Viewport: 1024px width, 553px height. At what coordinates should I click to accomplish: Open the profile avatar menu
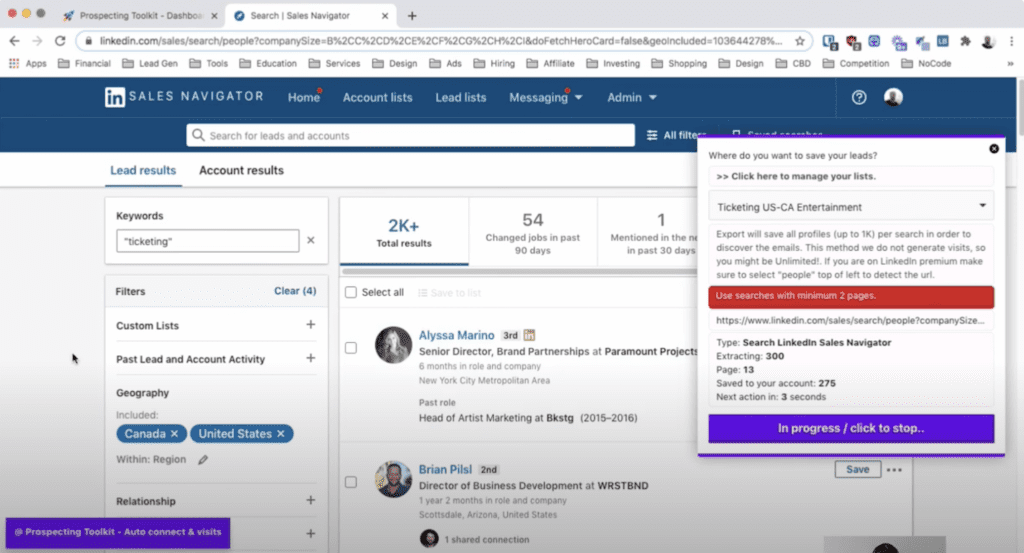[x=893, y=97]
